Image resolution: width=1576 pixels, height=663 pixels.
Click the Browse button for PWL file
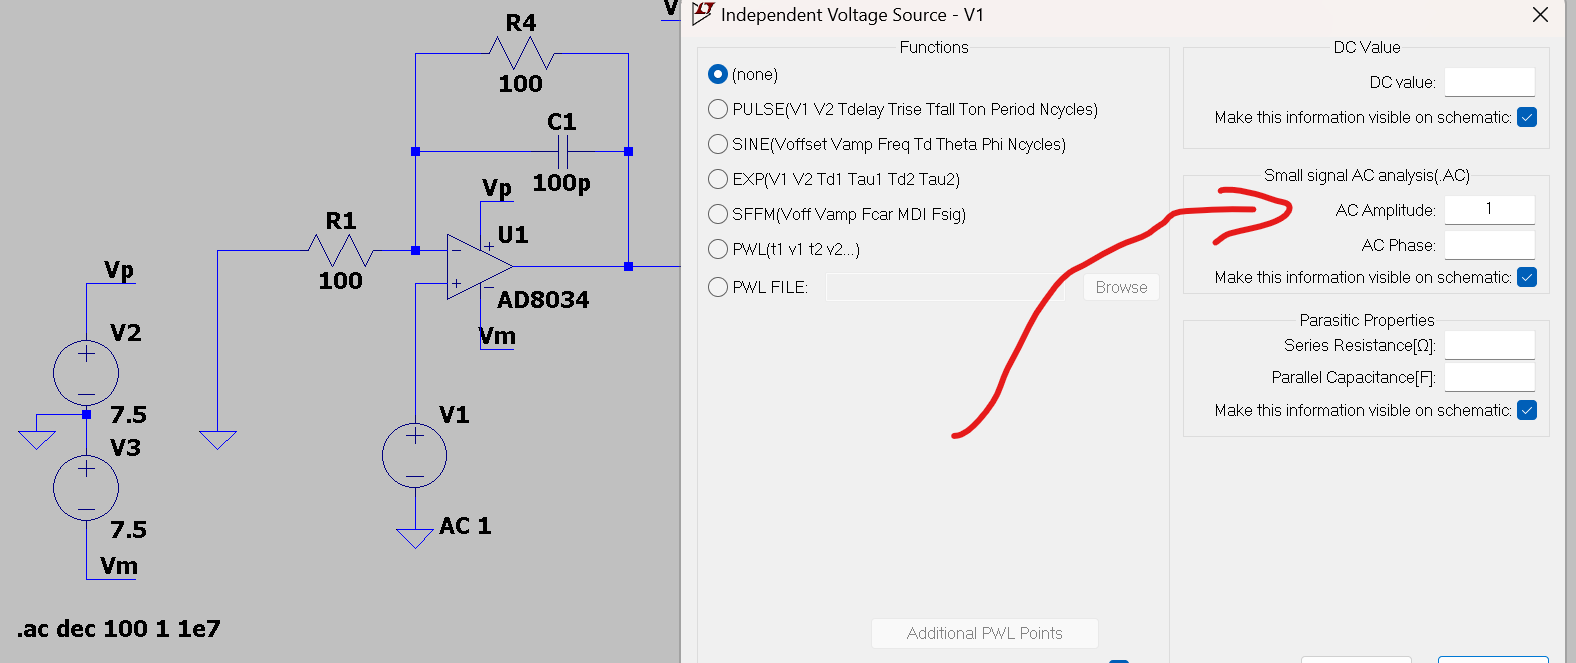(x=1121, y=287)
